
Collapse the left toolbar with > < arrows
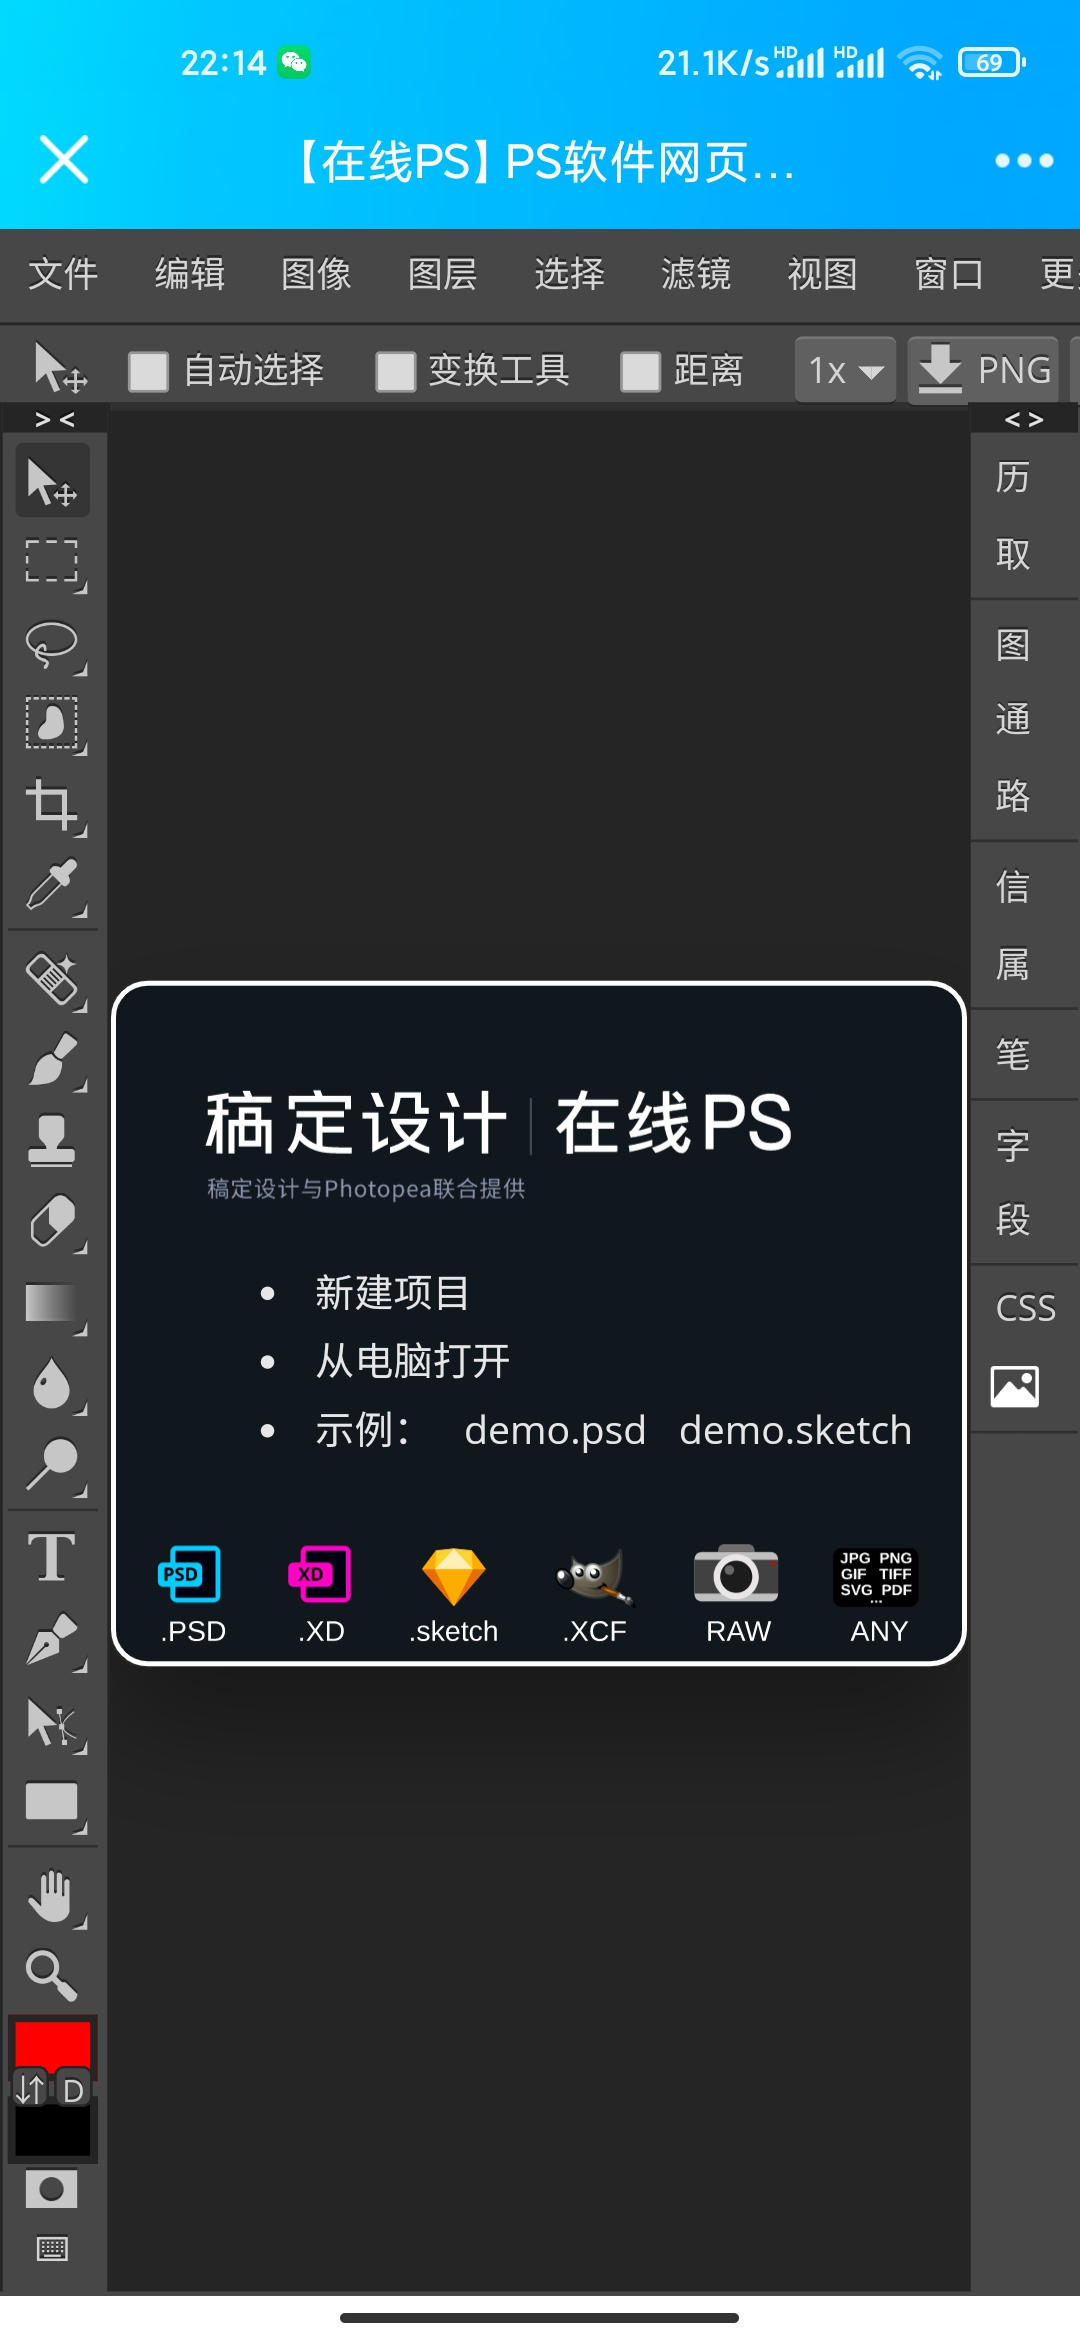[x=54, y=419]
